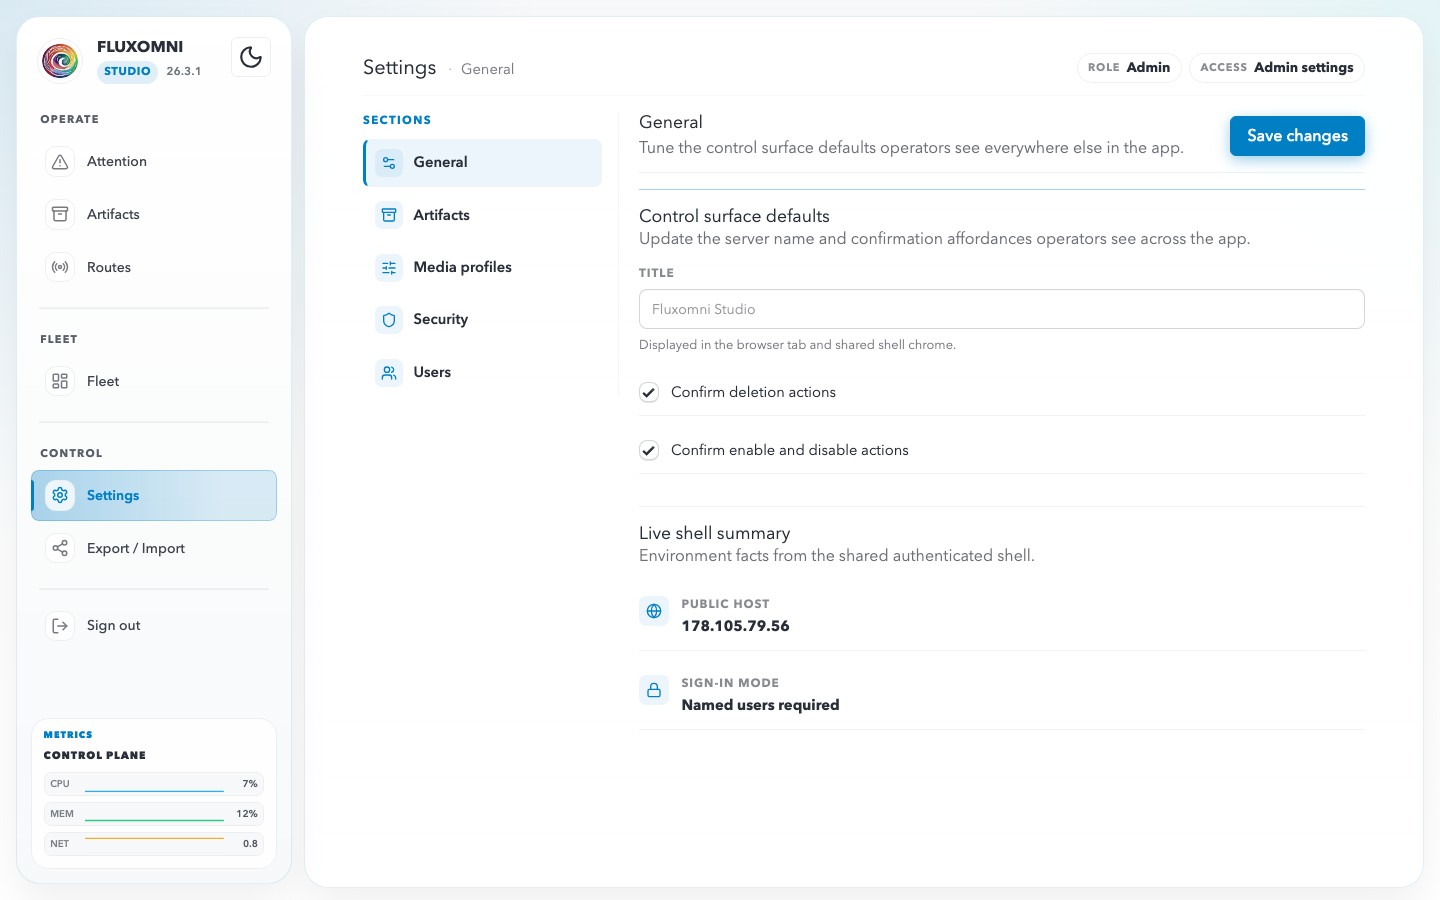This screenshot has width=1440, height=900.
Task: Click the Attention warning triangle icon
Action: tap(60, 162)
